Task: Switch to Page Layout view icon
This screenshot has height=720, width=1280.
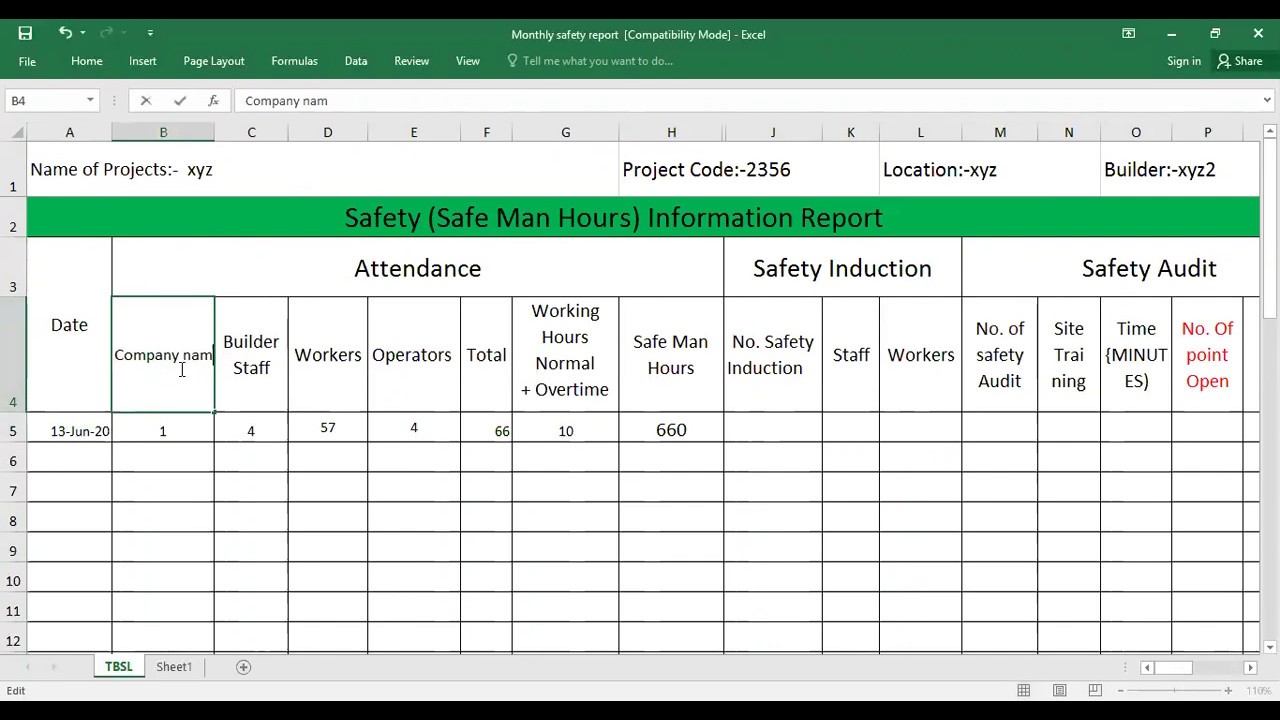Action: [1060, 691]
